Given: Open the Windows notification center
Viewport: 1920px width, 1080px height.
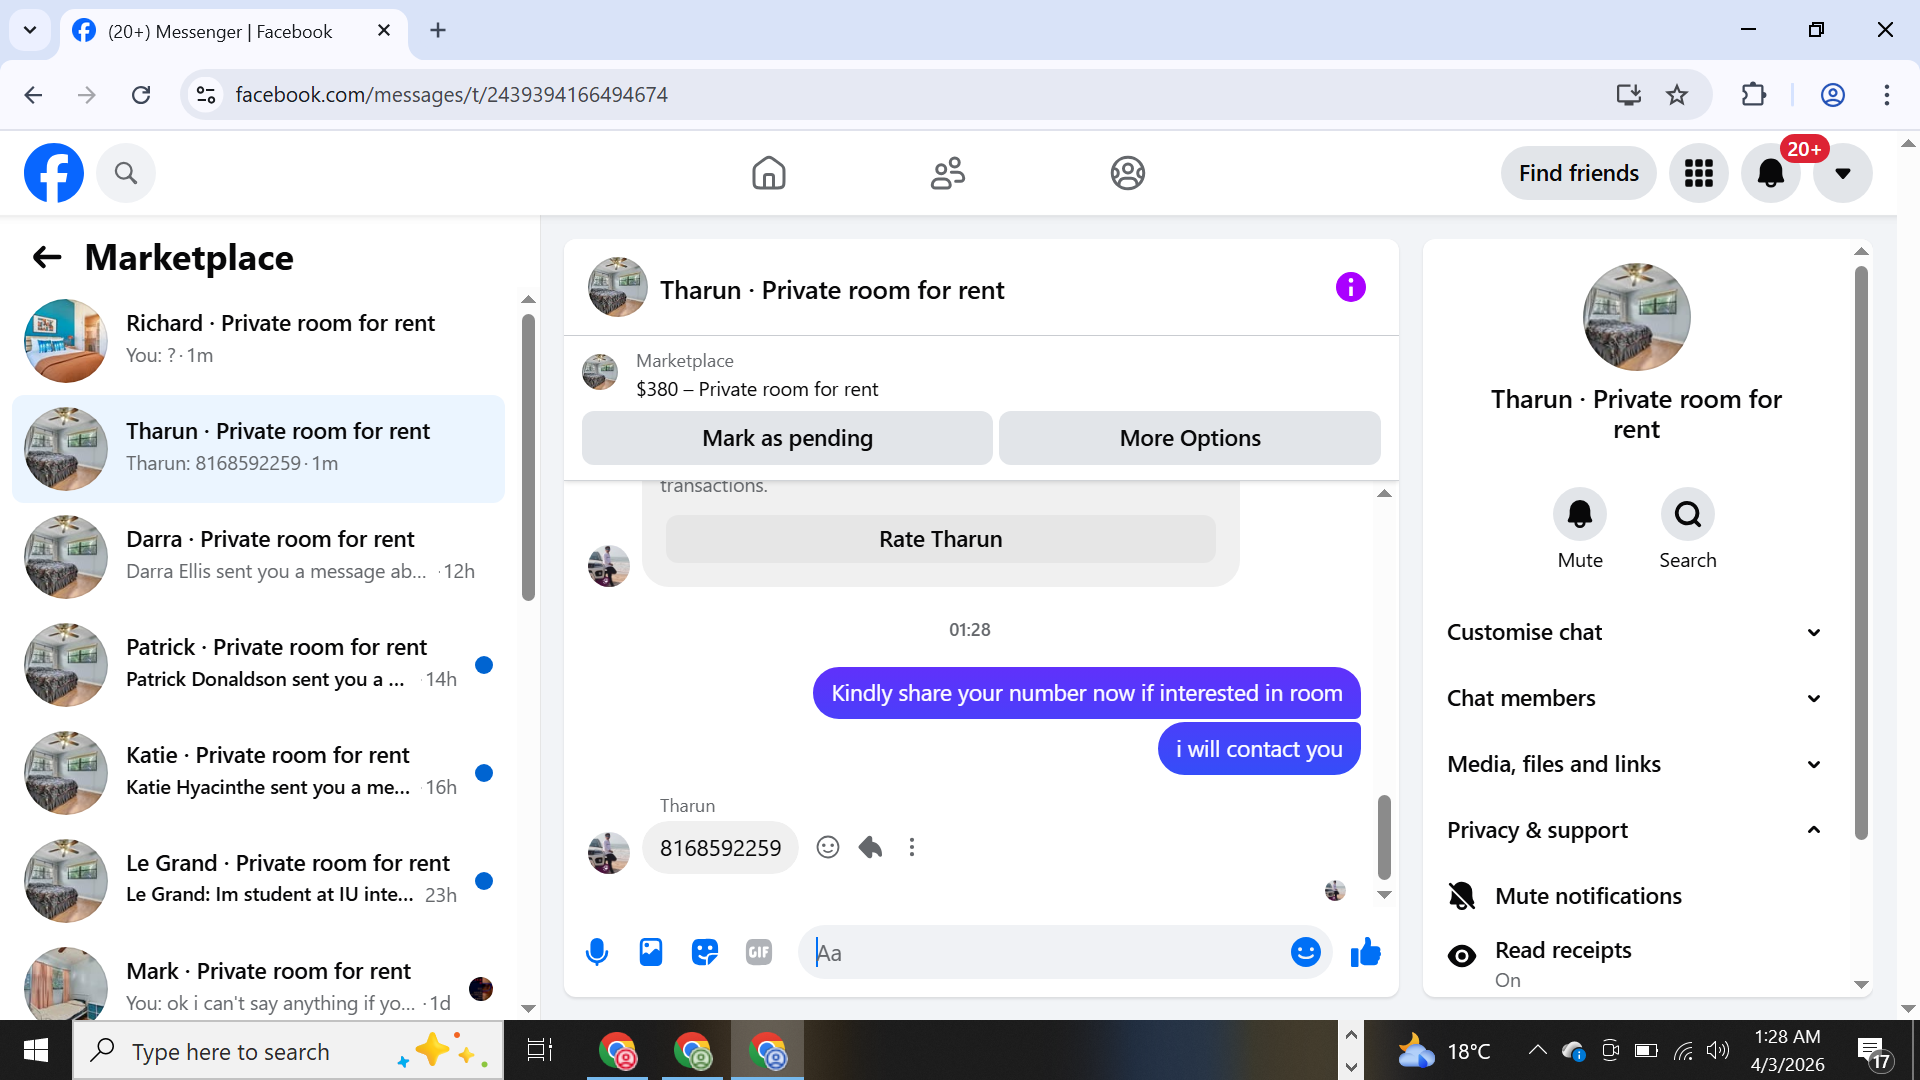Looking at the screenshot, I should 1874,1052.
